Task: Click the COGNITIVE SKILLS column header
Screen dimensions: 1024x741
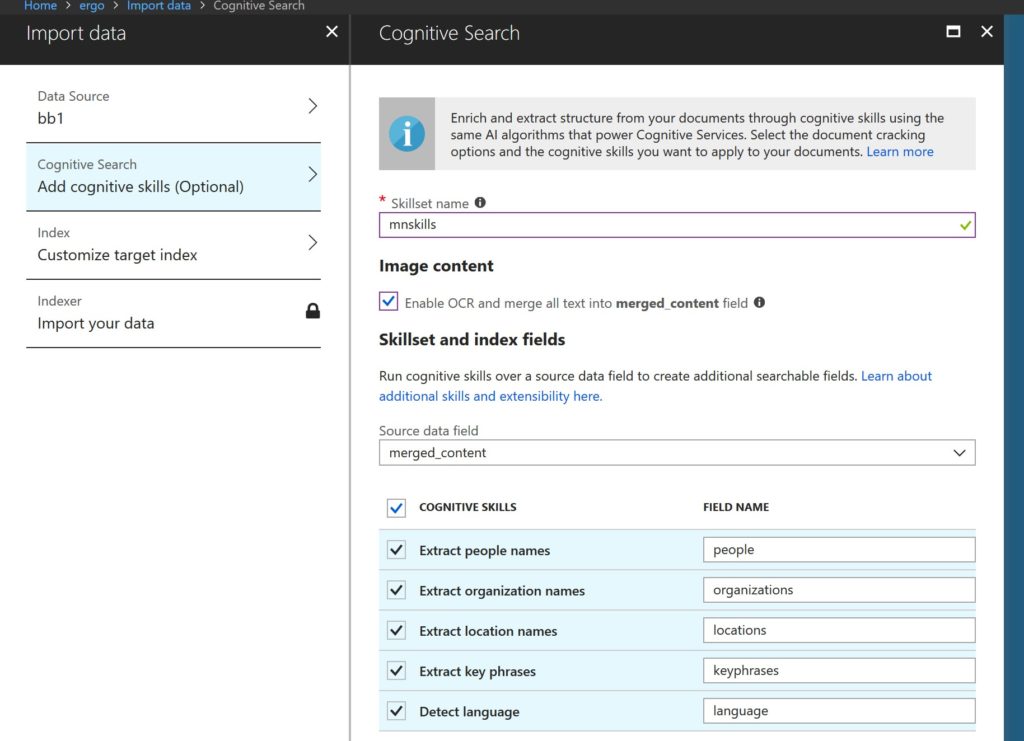Action: coord(468,507)
